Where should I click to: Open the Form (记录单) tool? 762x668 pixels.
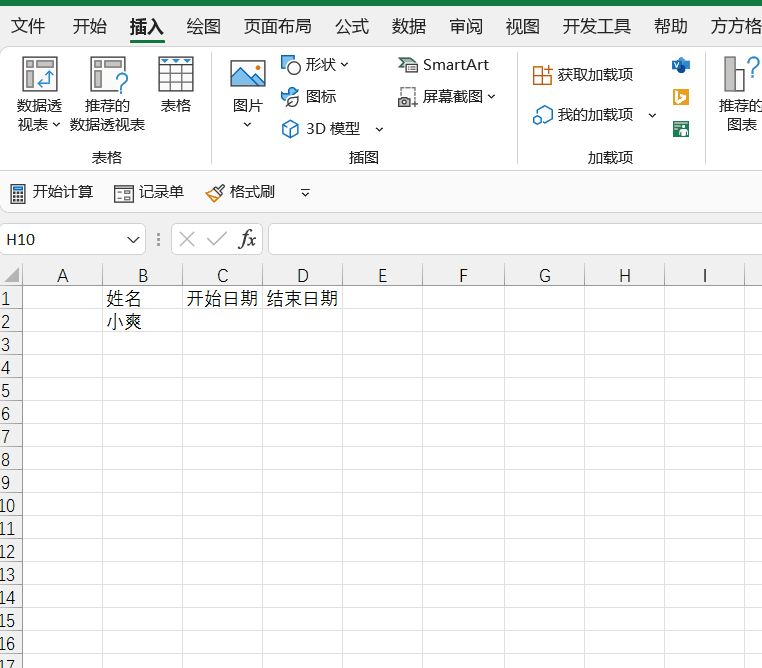point(149,192)
